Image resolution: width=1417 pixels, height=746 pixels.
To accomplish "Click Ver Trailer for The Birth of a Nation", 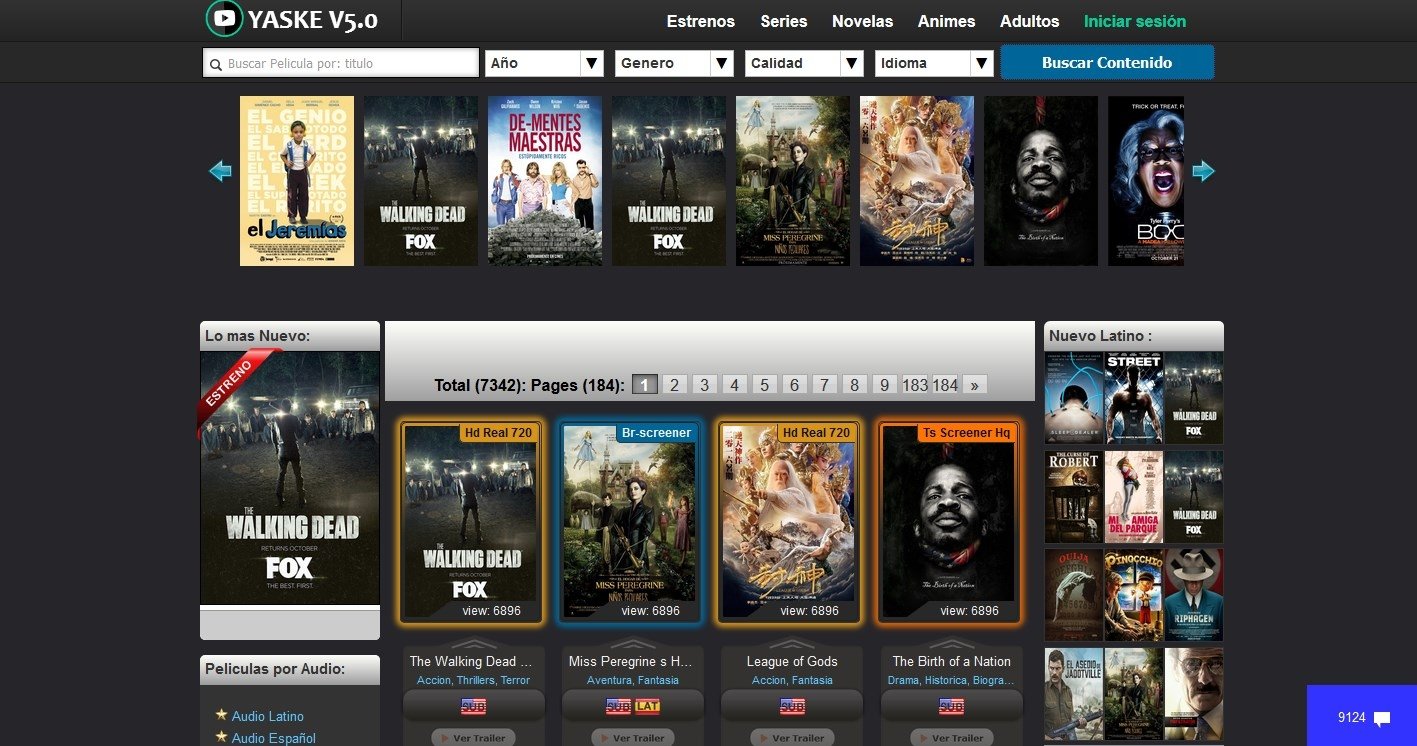I will pyautogui.click(x=951, y=738).
